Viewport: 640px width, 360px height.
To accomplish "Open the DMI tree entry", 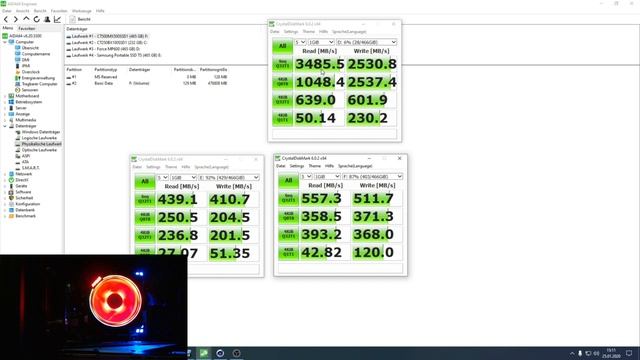I will [x=25, y=60].
